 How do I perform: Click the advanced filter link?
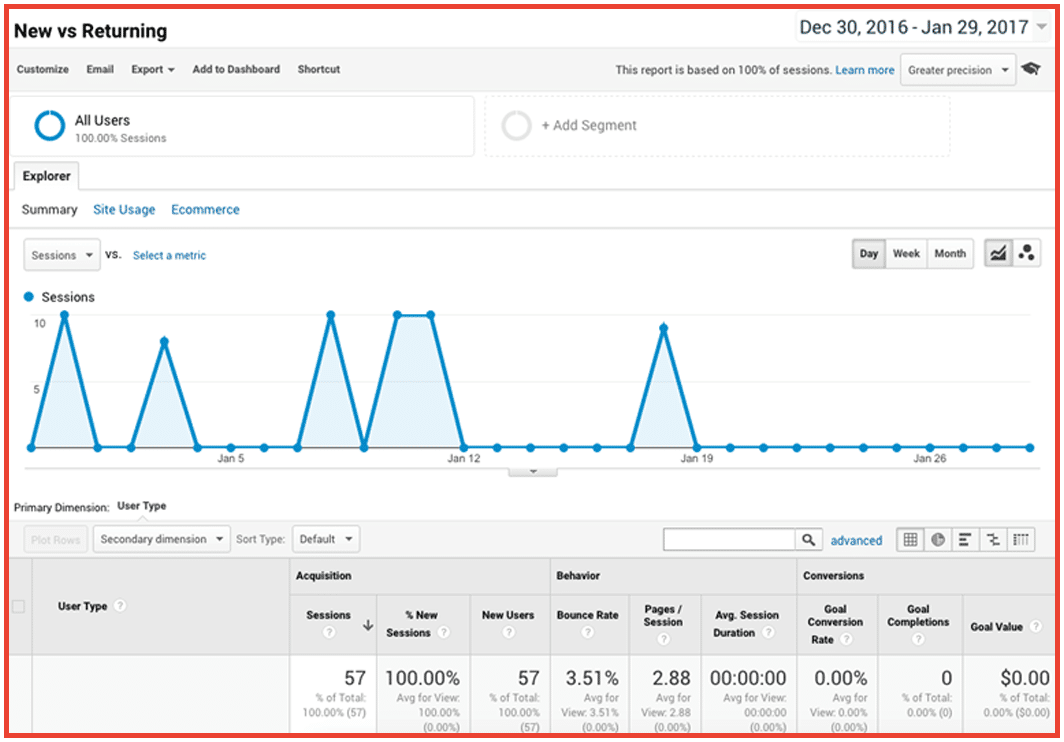856,540
